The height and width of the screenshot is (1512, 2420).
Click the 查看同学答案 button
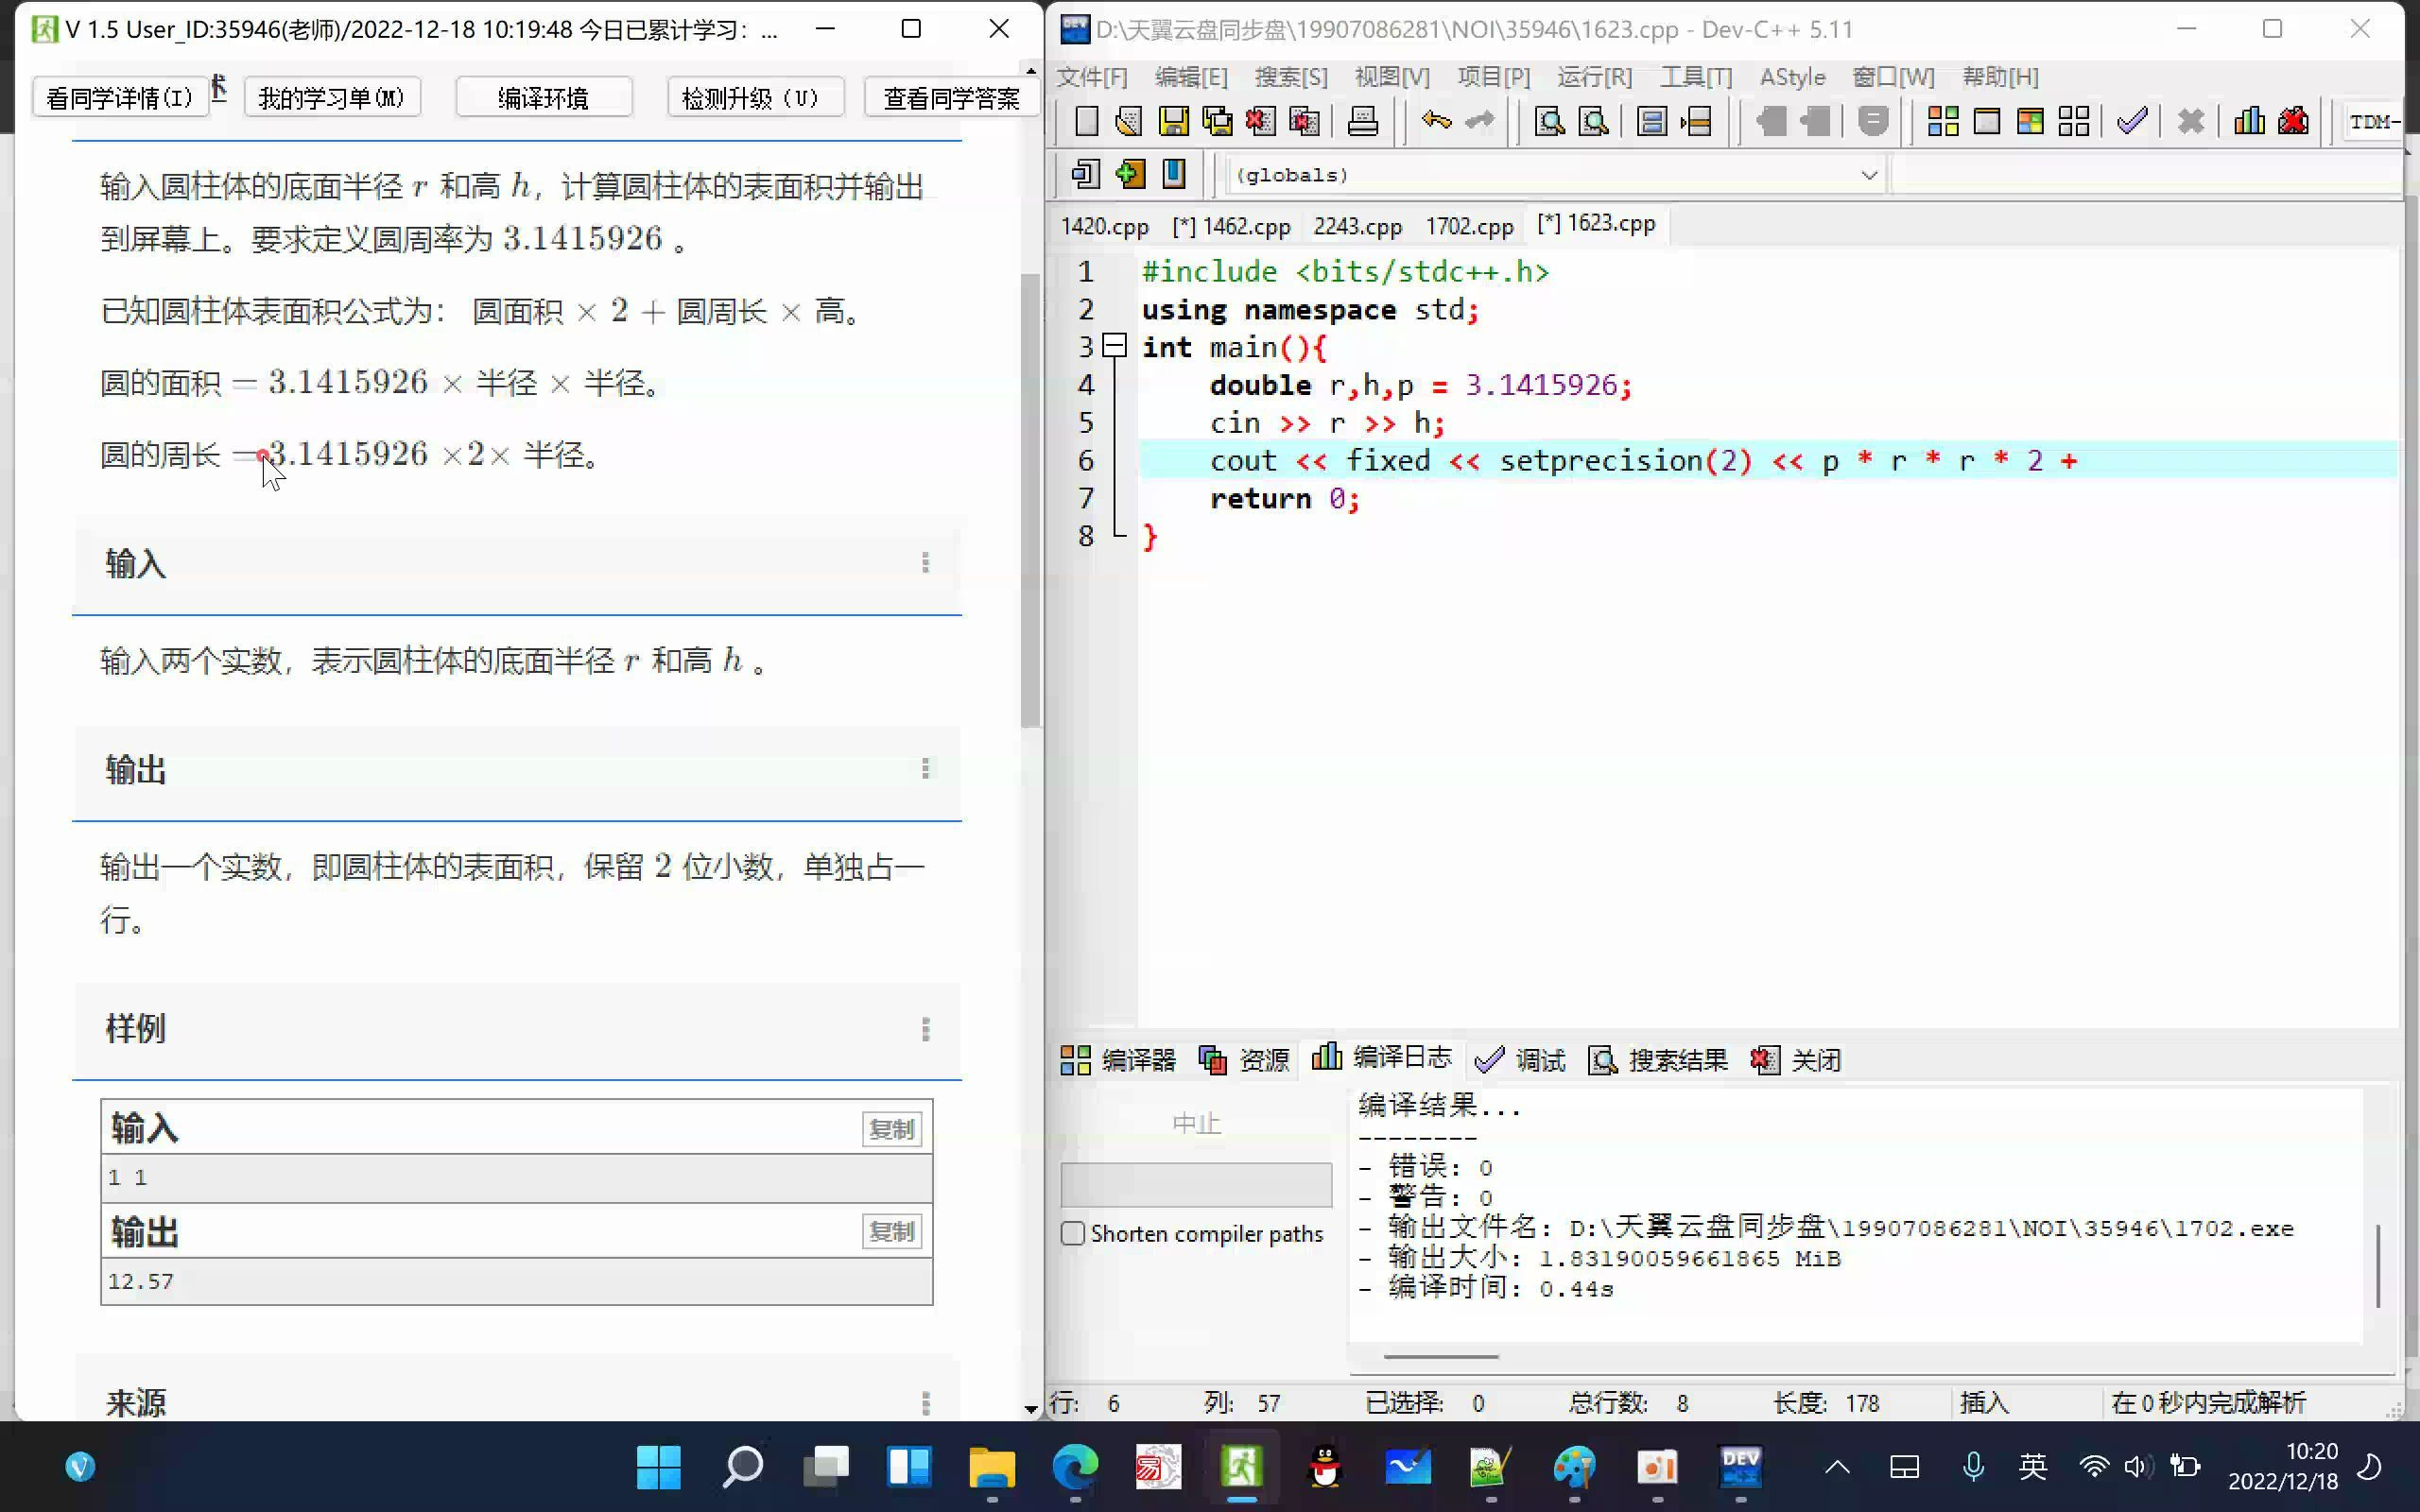click(x=952, y=98)
